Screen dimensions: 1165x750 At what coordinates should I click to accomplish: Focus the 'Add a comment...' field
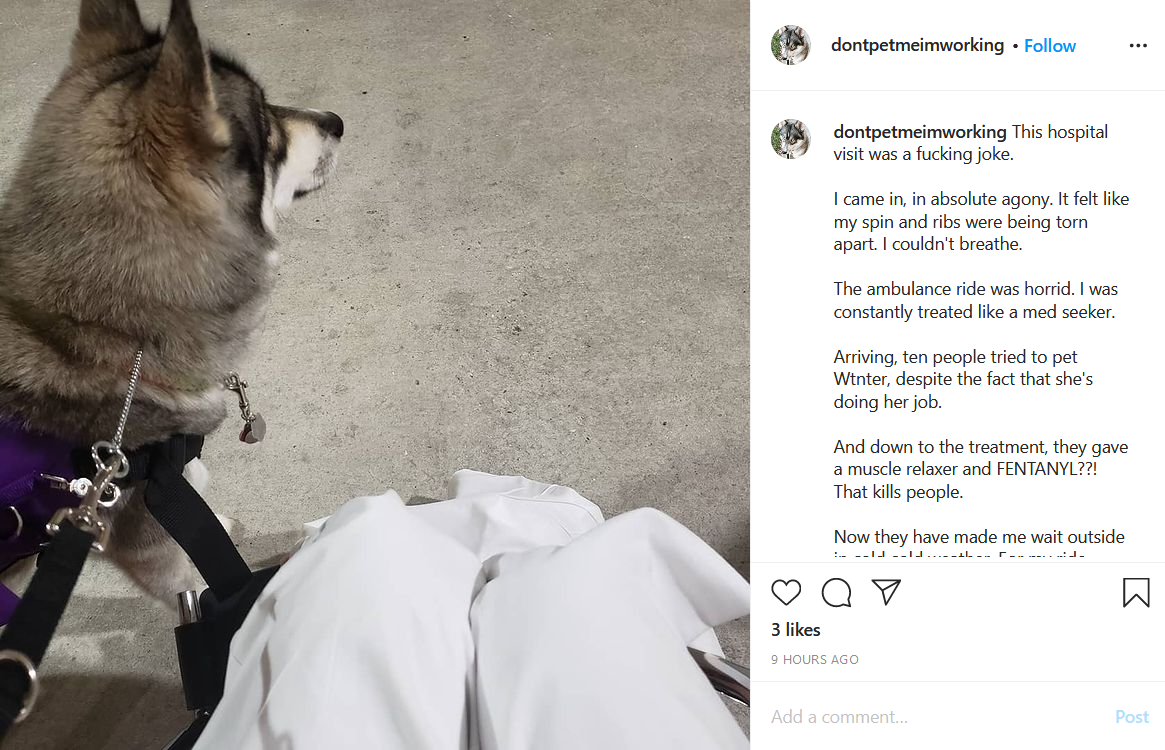pos(936,717)
